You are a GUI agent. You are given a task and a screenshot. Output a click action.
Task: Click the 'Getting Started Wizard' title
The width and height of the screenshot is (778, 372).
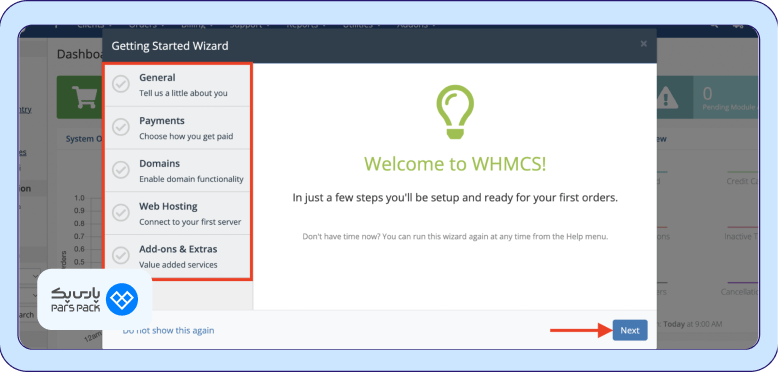pos(170,46)
